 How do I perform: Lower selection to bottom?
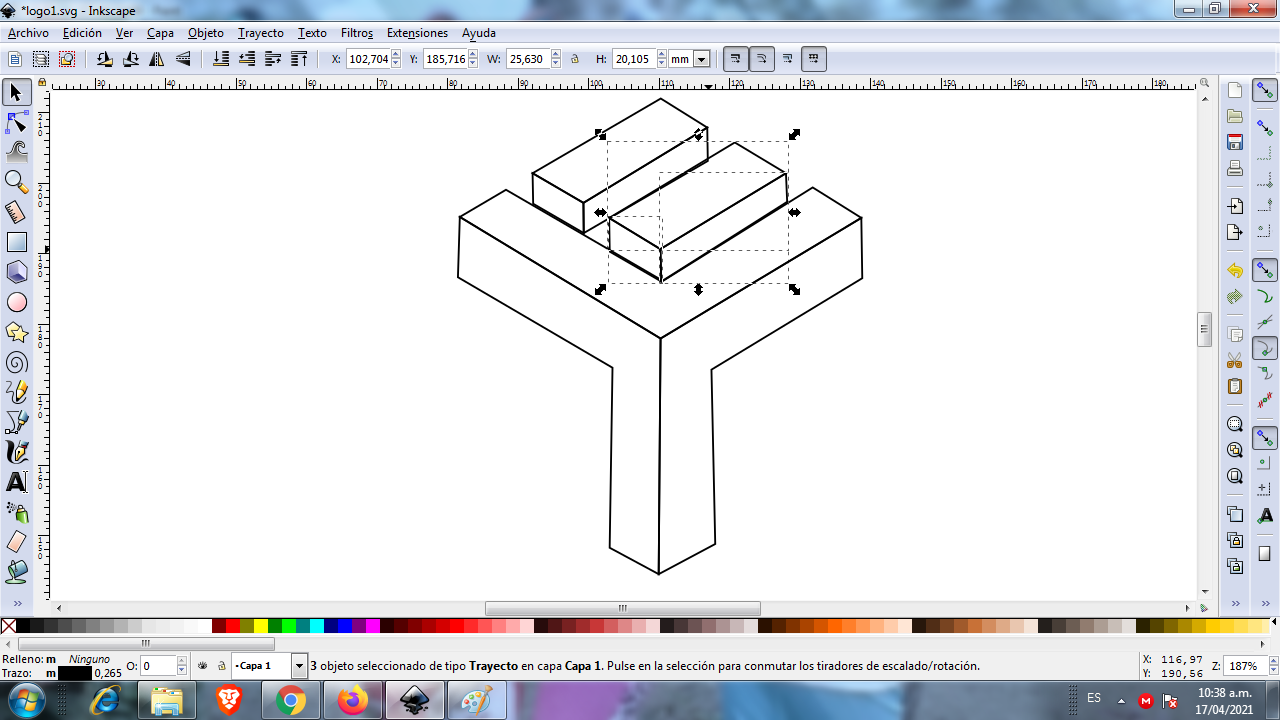pyautogui.click(x=221, y=59)
